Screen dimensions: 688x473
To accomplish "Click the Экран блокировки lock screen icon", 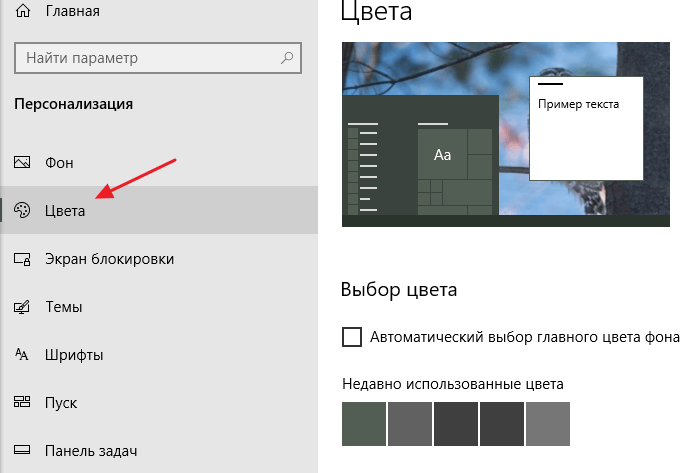I will tap(22, 259).
